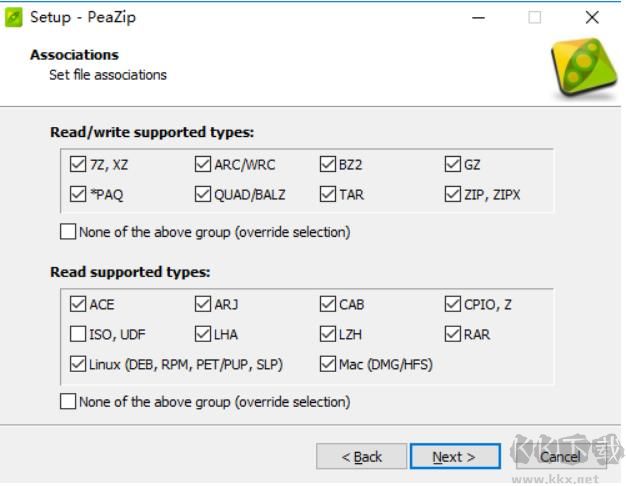Disable Linux (DEB, RPM, PET/PUP, SLP) association
This screenshot has width=626, height=486.
78,365
